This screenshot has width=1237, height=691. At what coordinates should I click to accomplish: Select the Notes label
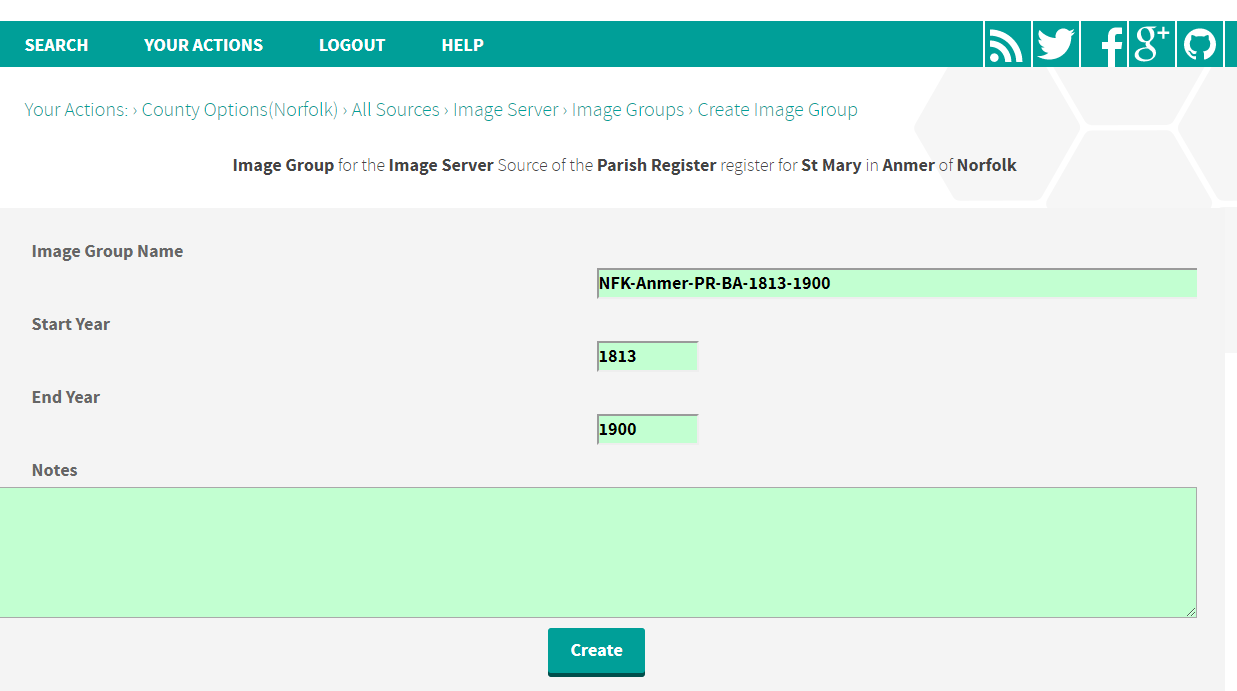click(54, 470)
